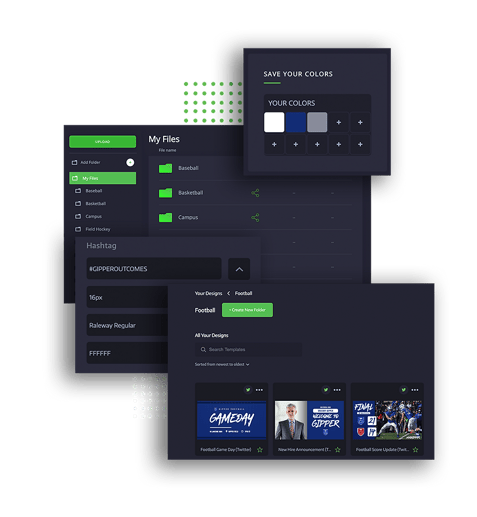Open the Sorted from newest to oldest dropdown

(x=222, y=364)
